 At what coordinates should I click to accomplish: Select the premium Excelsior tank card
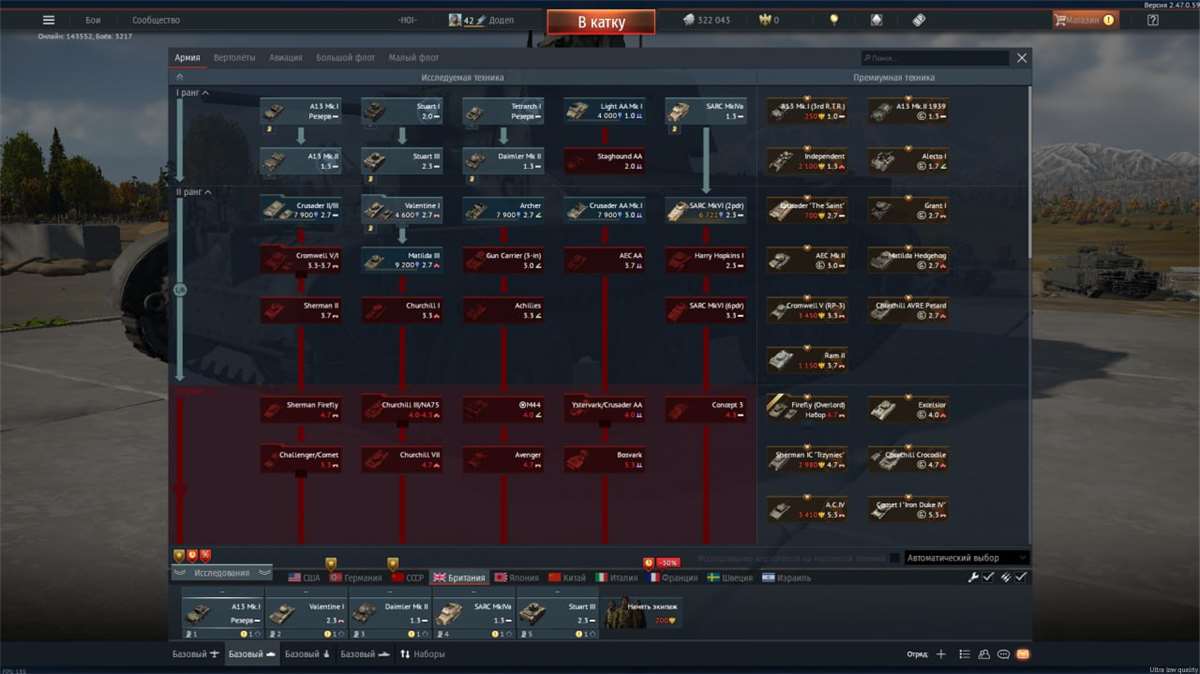[x=907, y=410]
